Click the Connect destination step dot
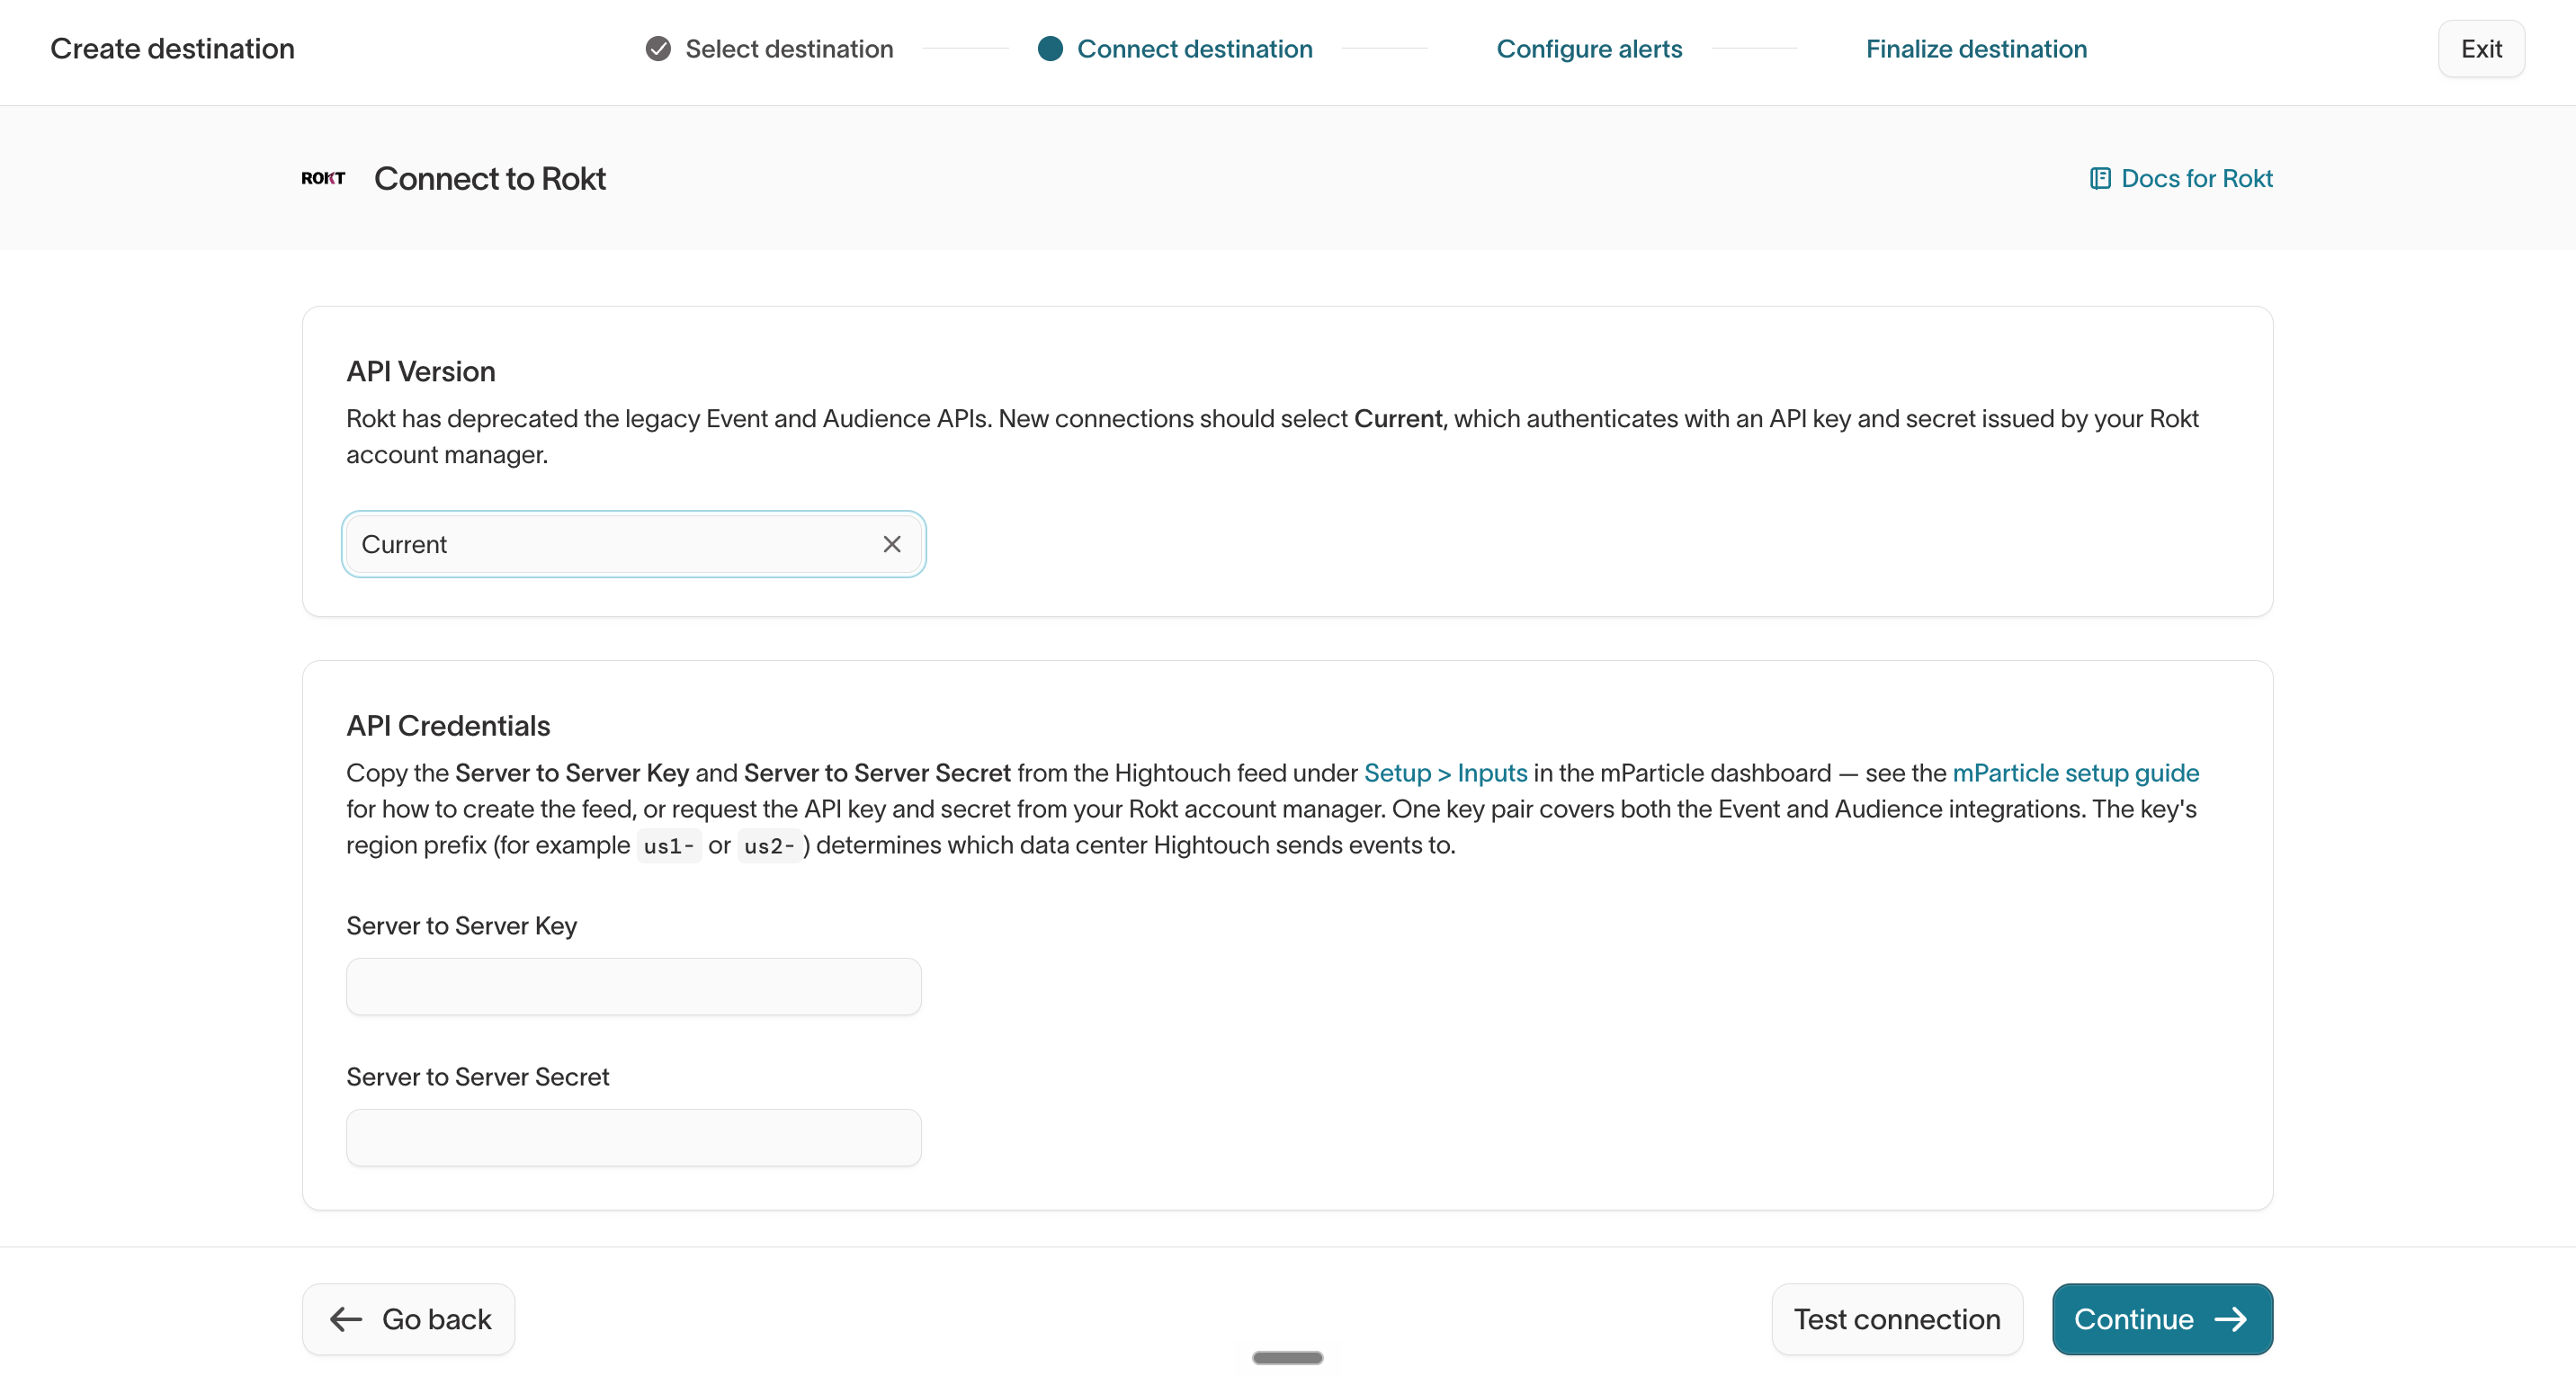This screenshot has width=2576, height=1385. 1050,48
